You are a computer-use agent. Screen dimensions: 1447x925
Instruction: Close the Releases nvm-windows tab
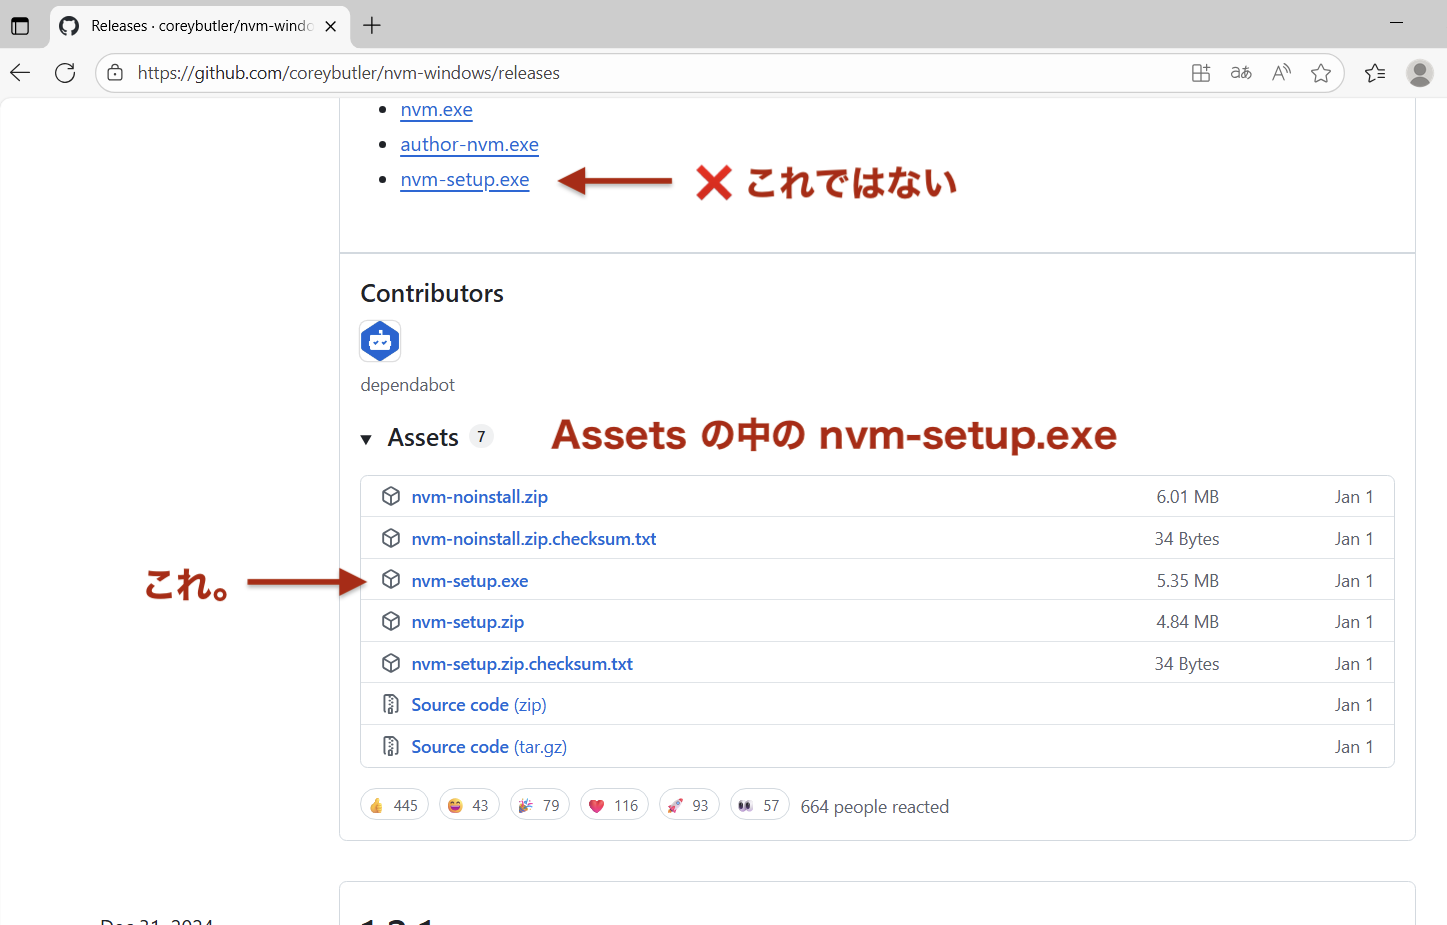pos(331,26)
